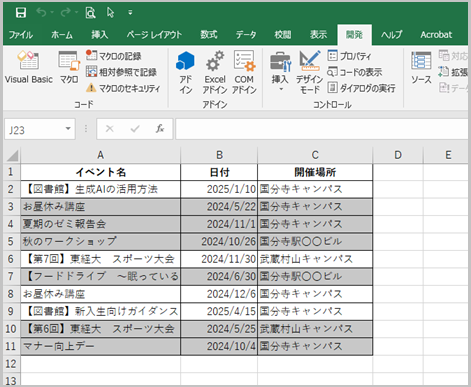Click the confirm checkmark in formula bar
This screenshot has height=387, width=471.
click(x=135, y=129)
